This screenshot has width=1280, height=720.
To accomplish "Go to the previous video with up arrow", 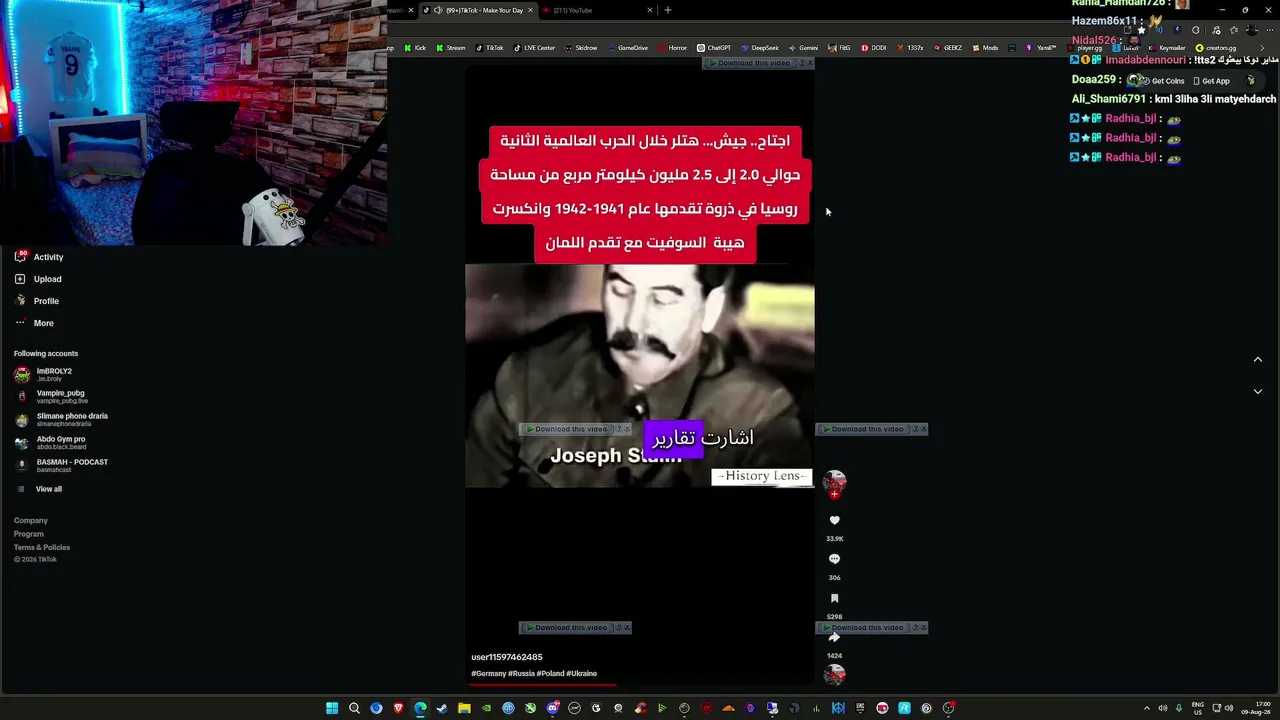I will [x=1258, y=360].
